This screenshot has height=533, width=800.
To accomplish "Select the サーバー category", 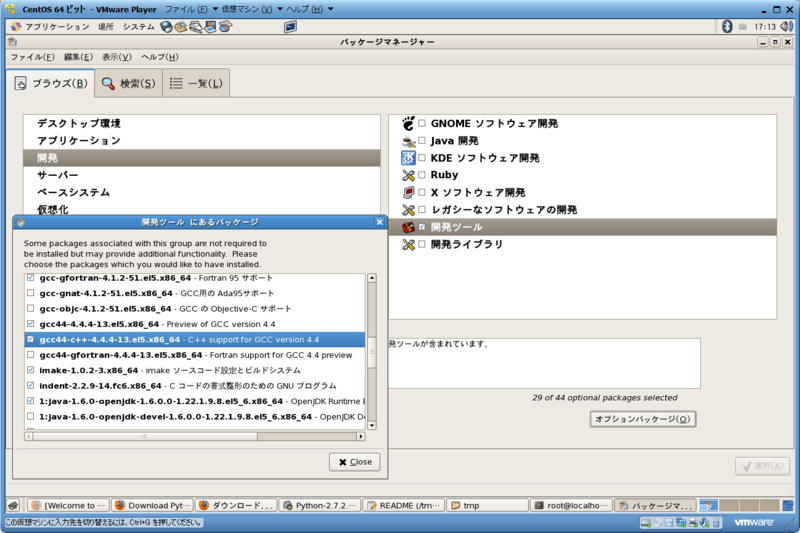I will tap(202, 175).
